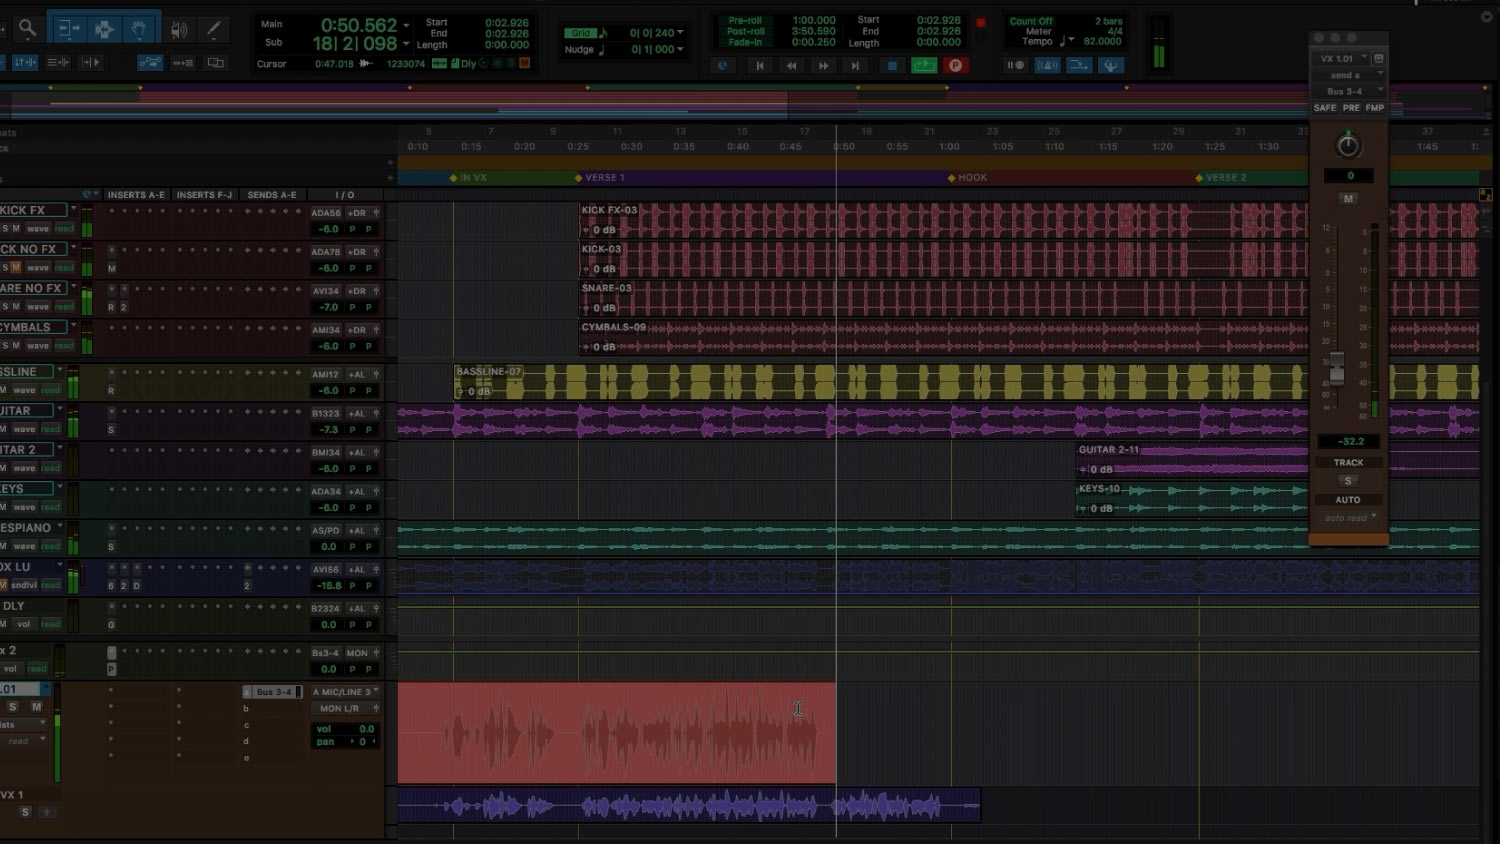Open Bus 3-4 send on record track
This screenshot has height=844, width=1500.
tap(274, 692)
